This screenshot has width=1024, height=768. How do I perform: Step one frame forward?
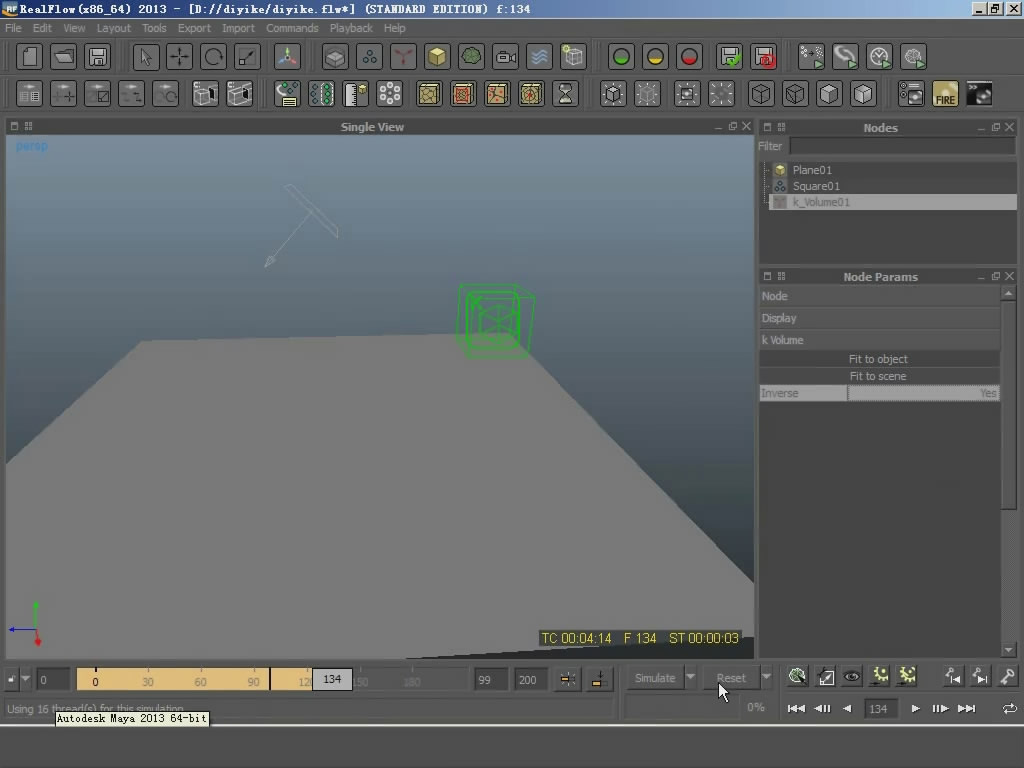940,709
